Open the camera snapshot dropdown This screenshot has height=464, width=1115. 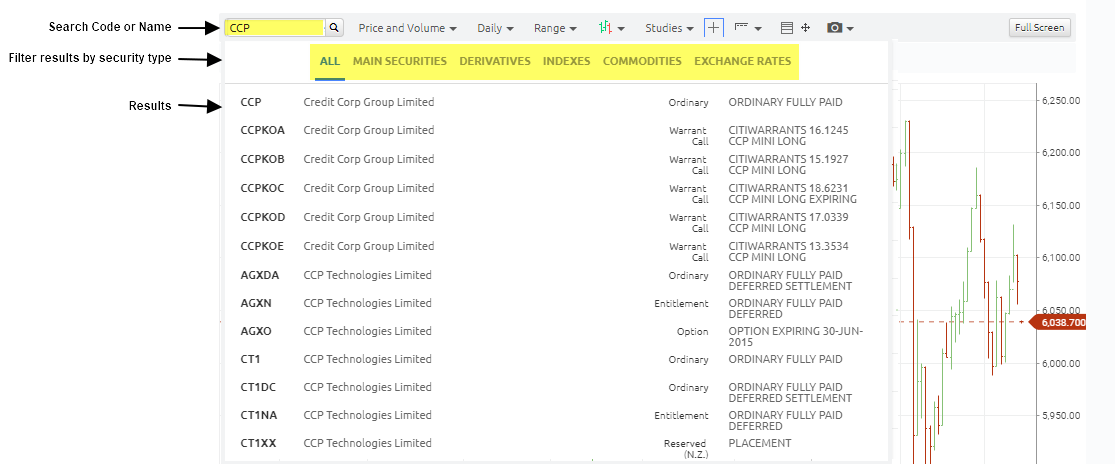pos(840,28)
